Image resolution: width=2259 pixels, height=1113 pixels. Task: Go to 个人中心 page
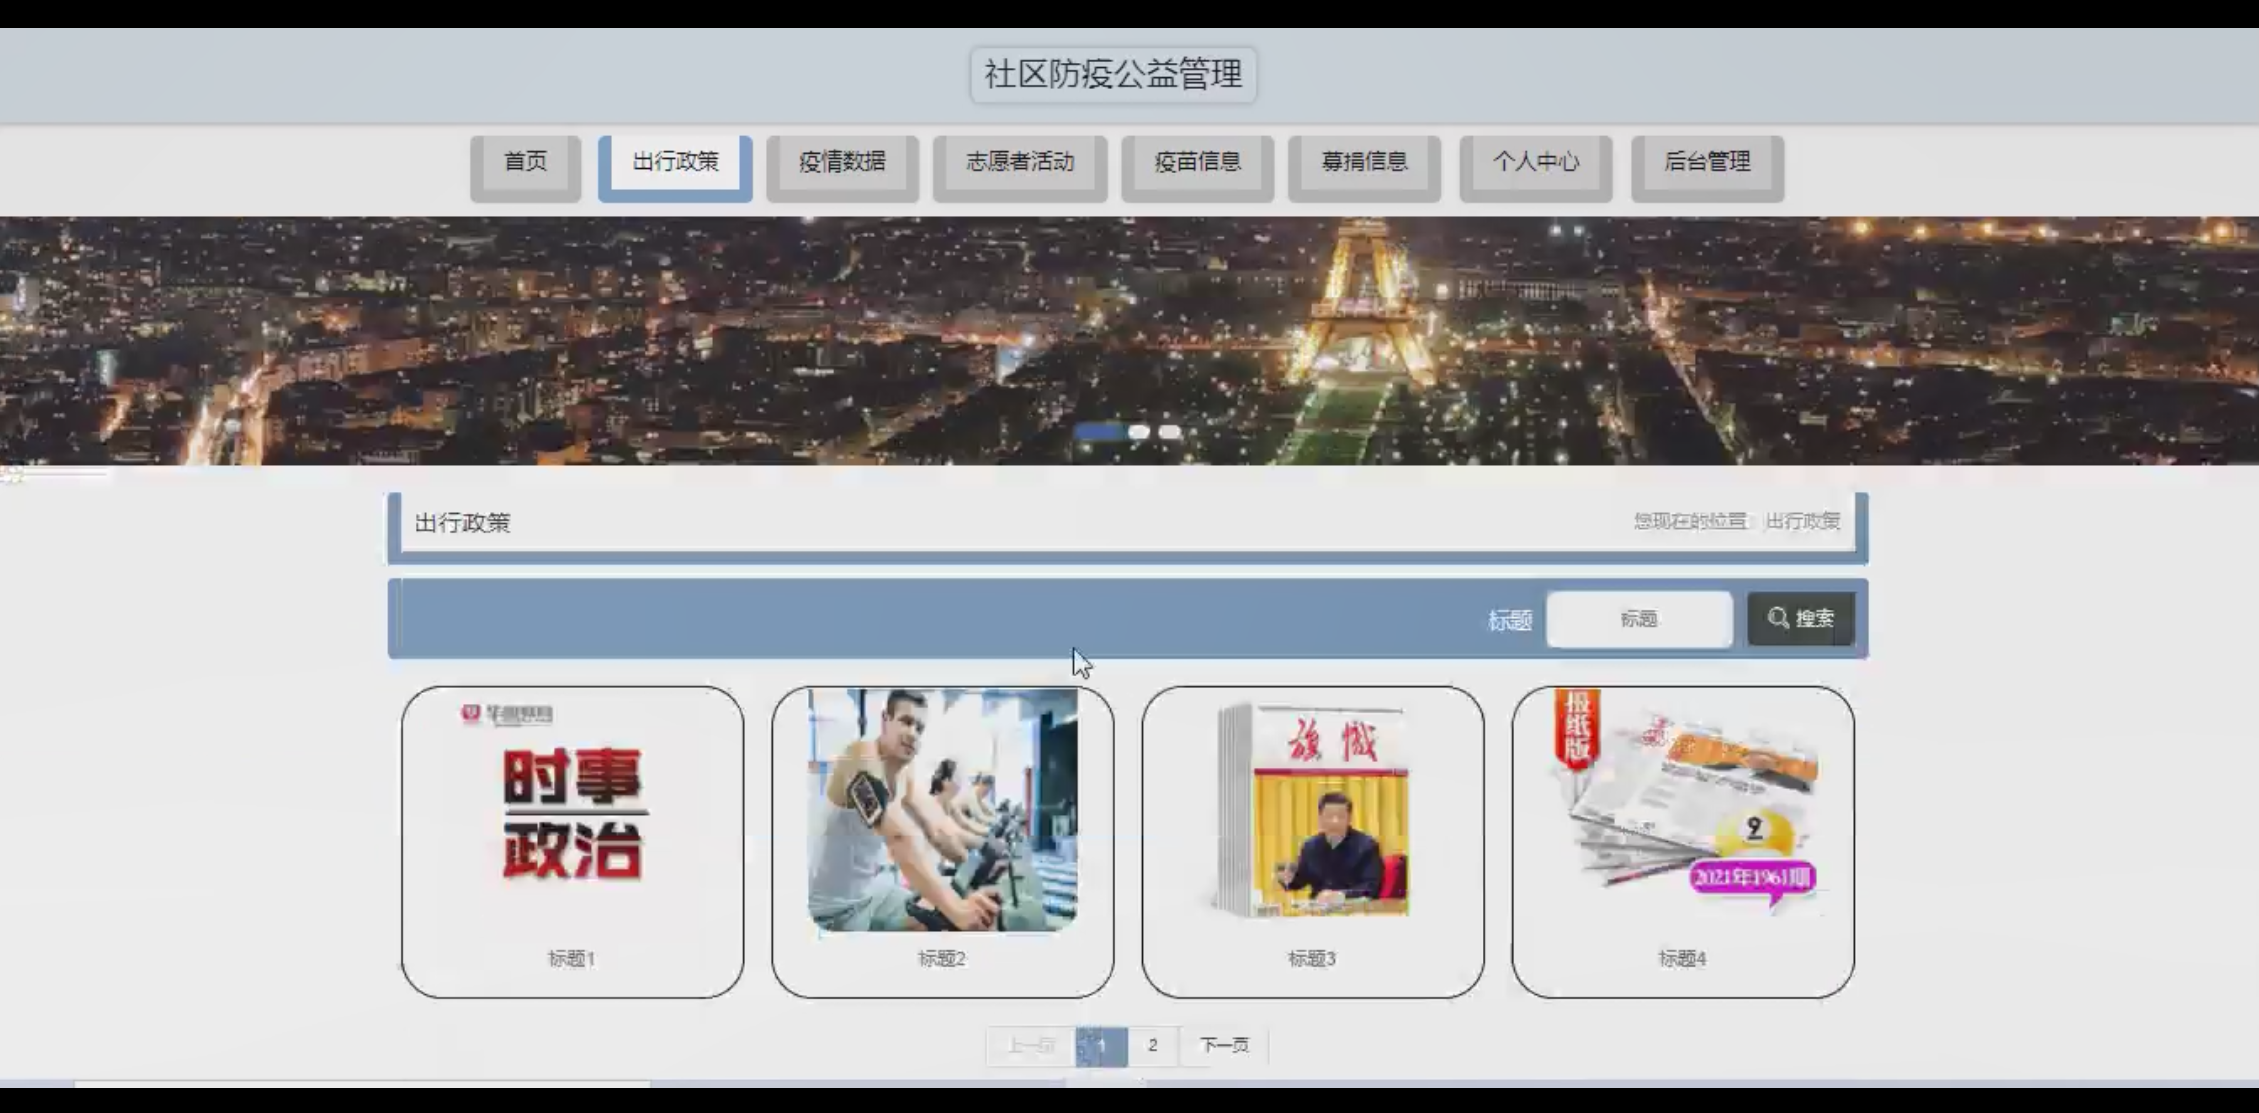point(1535,163)
